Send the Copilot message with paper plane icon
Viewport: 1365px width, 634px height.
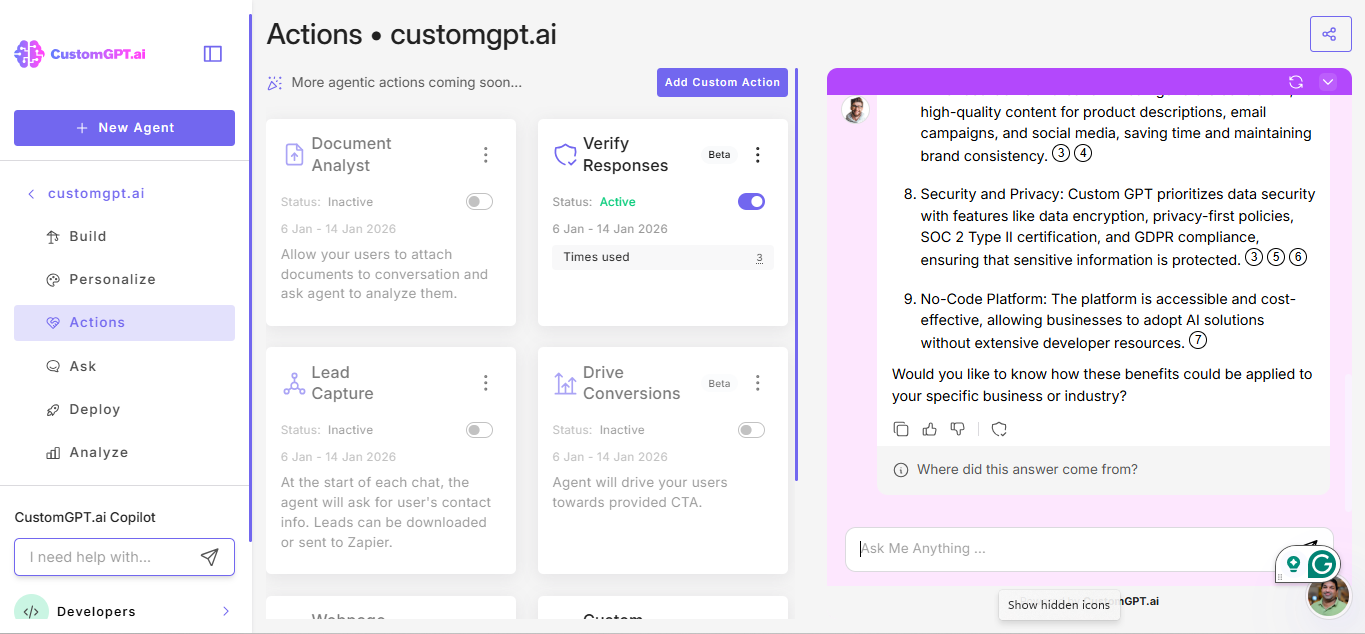coord(209,557)
